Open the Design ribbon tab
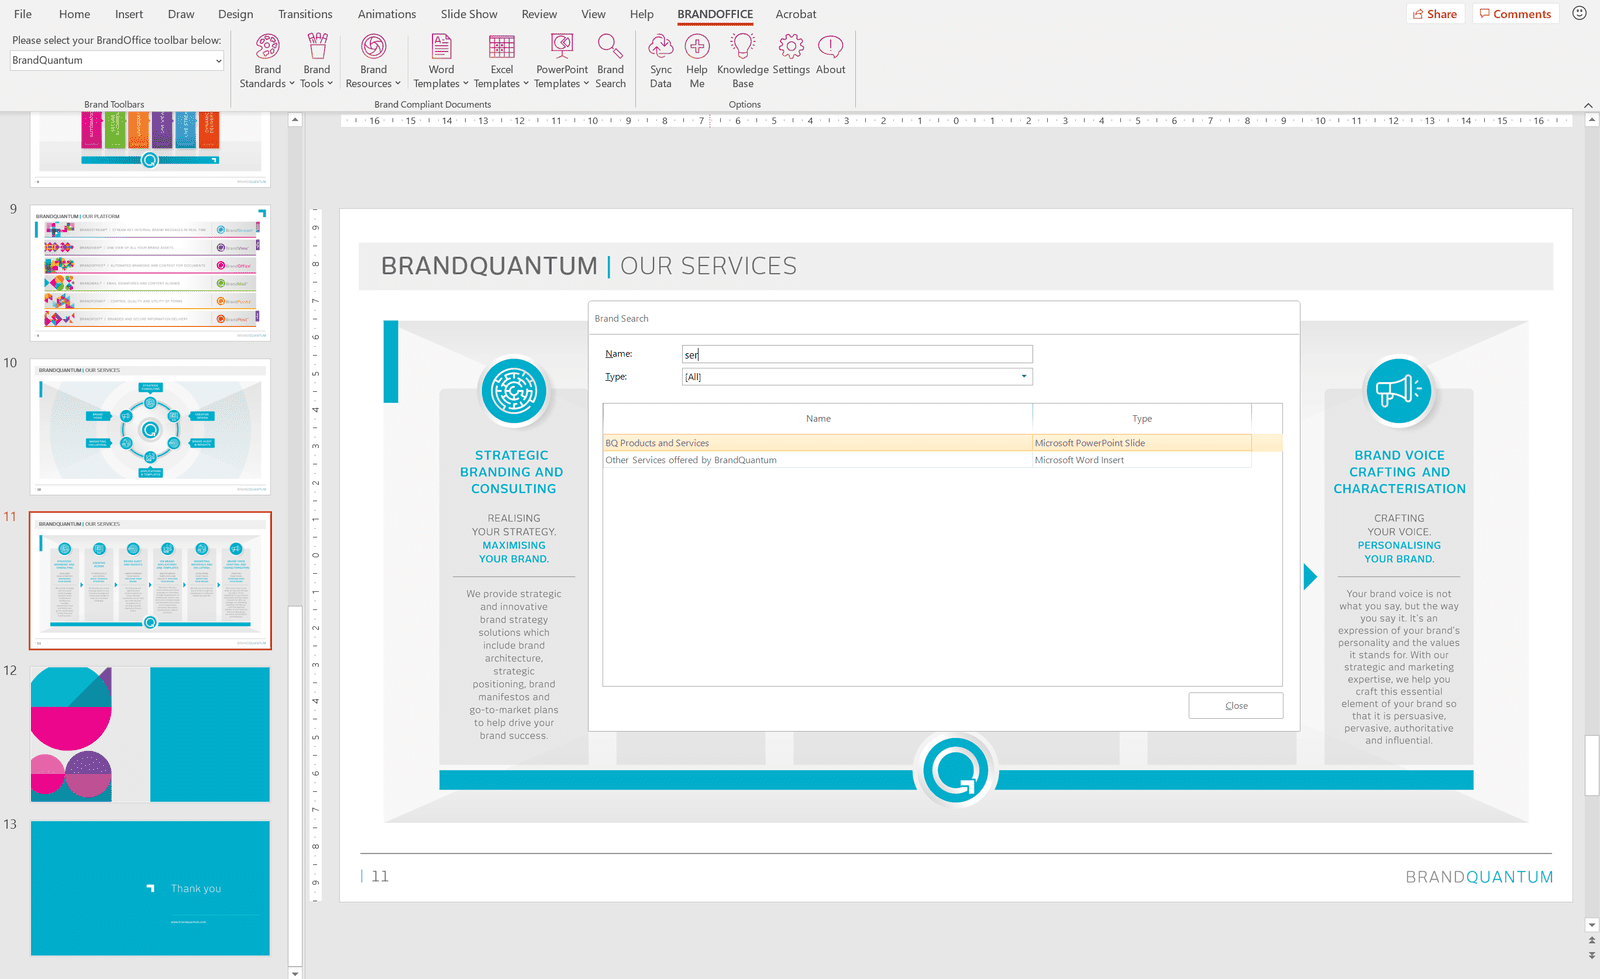The height and width of the screenshot is (979, 1600). tap(236, 14)
